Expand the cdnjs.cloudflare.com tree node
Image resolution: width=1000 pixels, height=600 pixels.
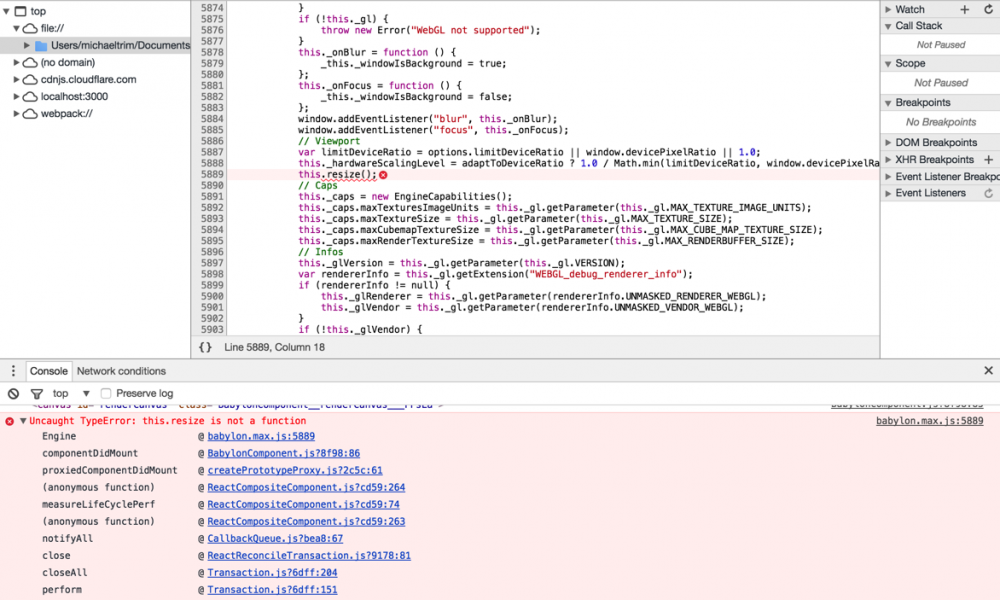coord(17,79)
